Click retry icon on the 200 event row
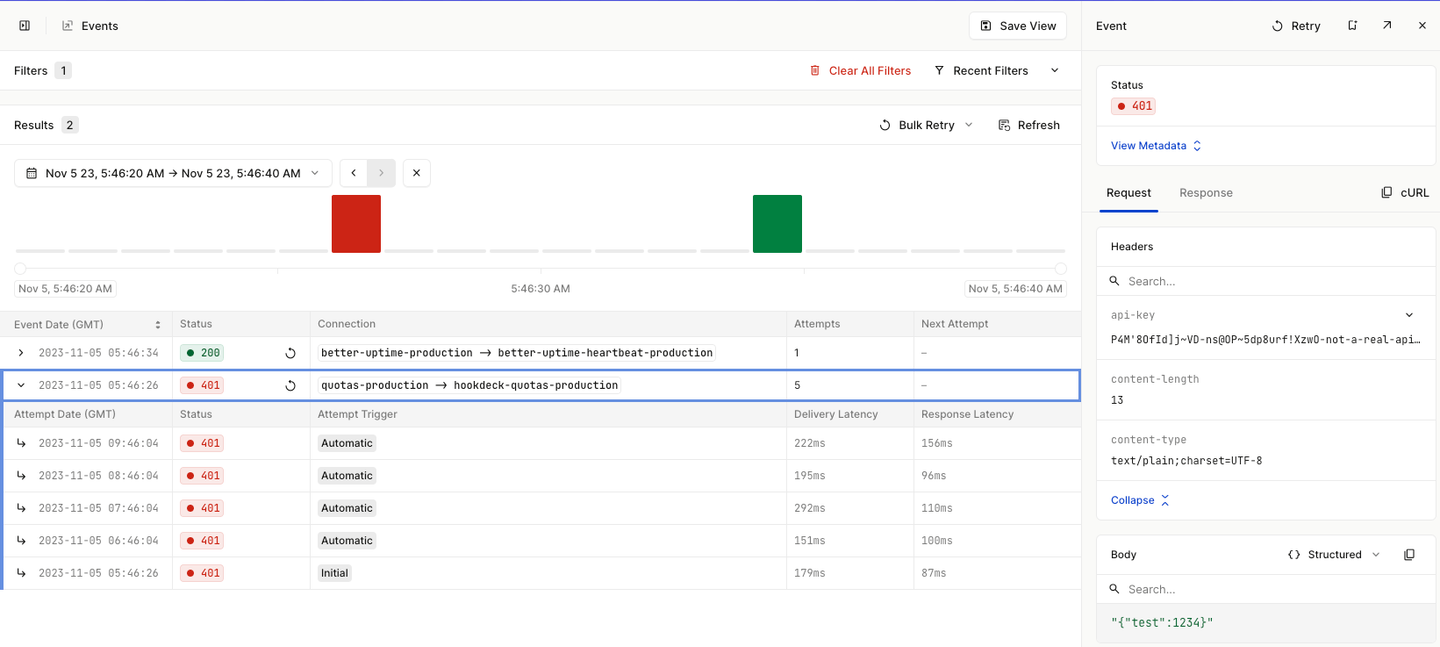 pos(290,353)
